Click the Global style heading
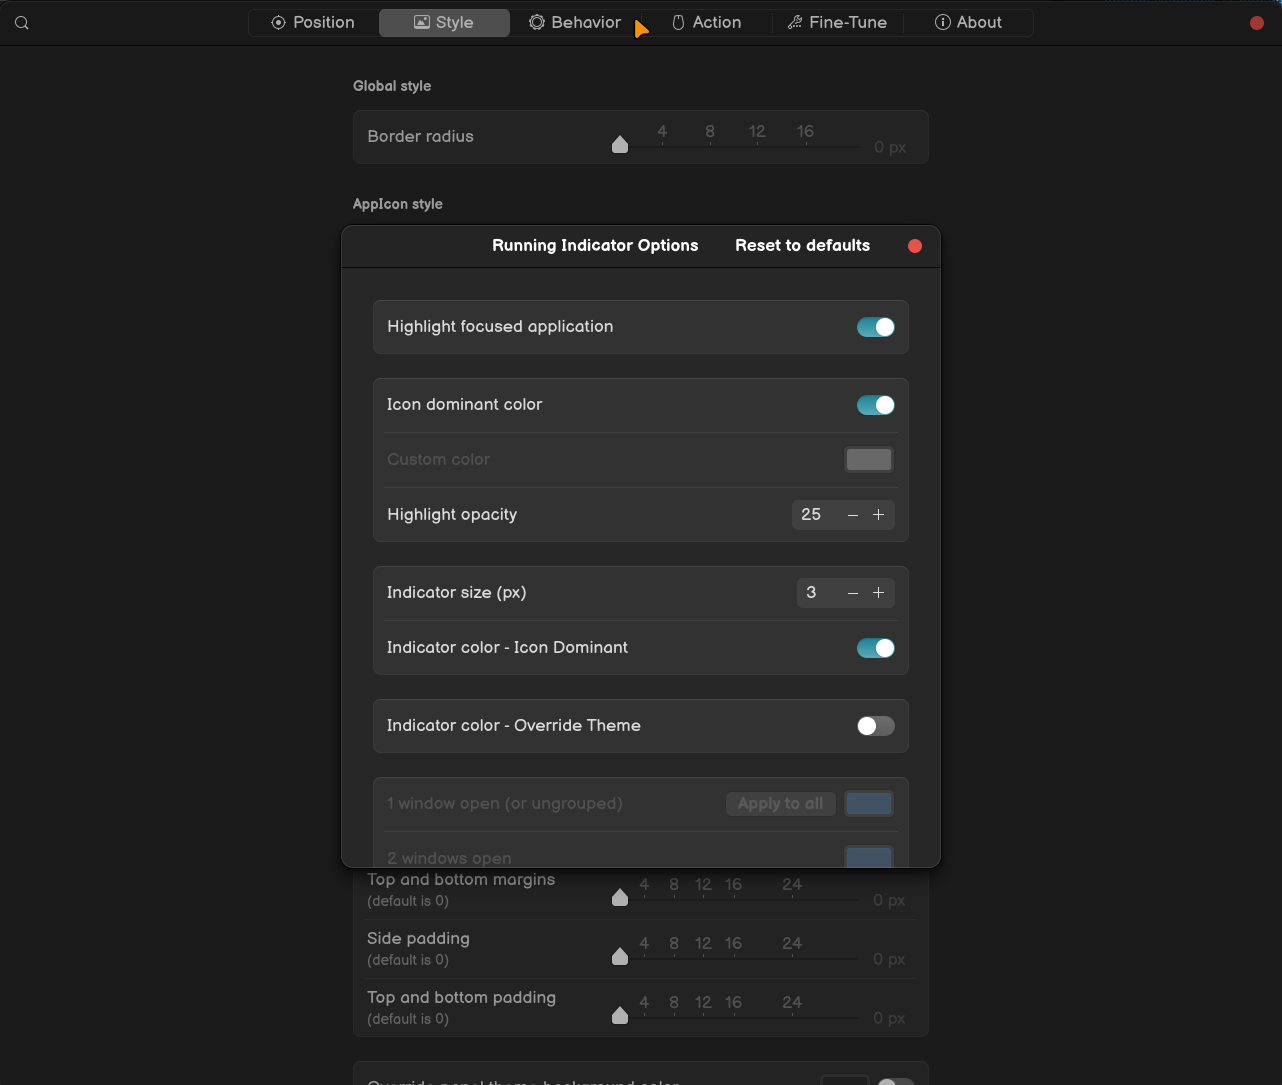 pyautogui.click(x=392, y=86)
